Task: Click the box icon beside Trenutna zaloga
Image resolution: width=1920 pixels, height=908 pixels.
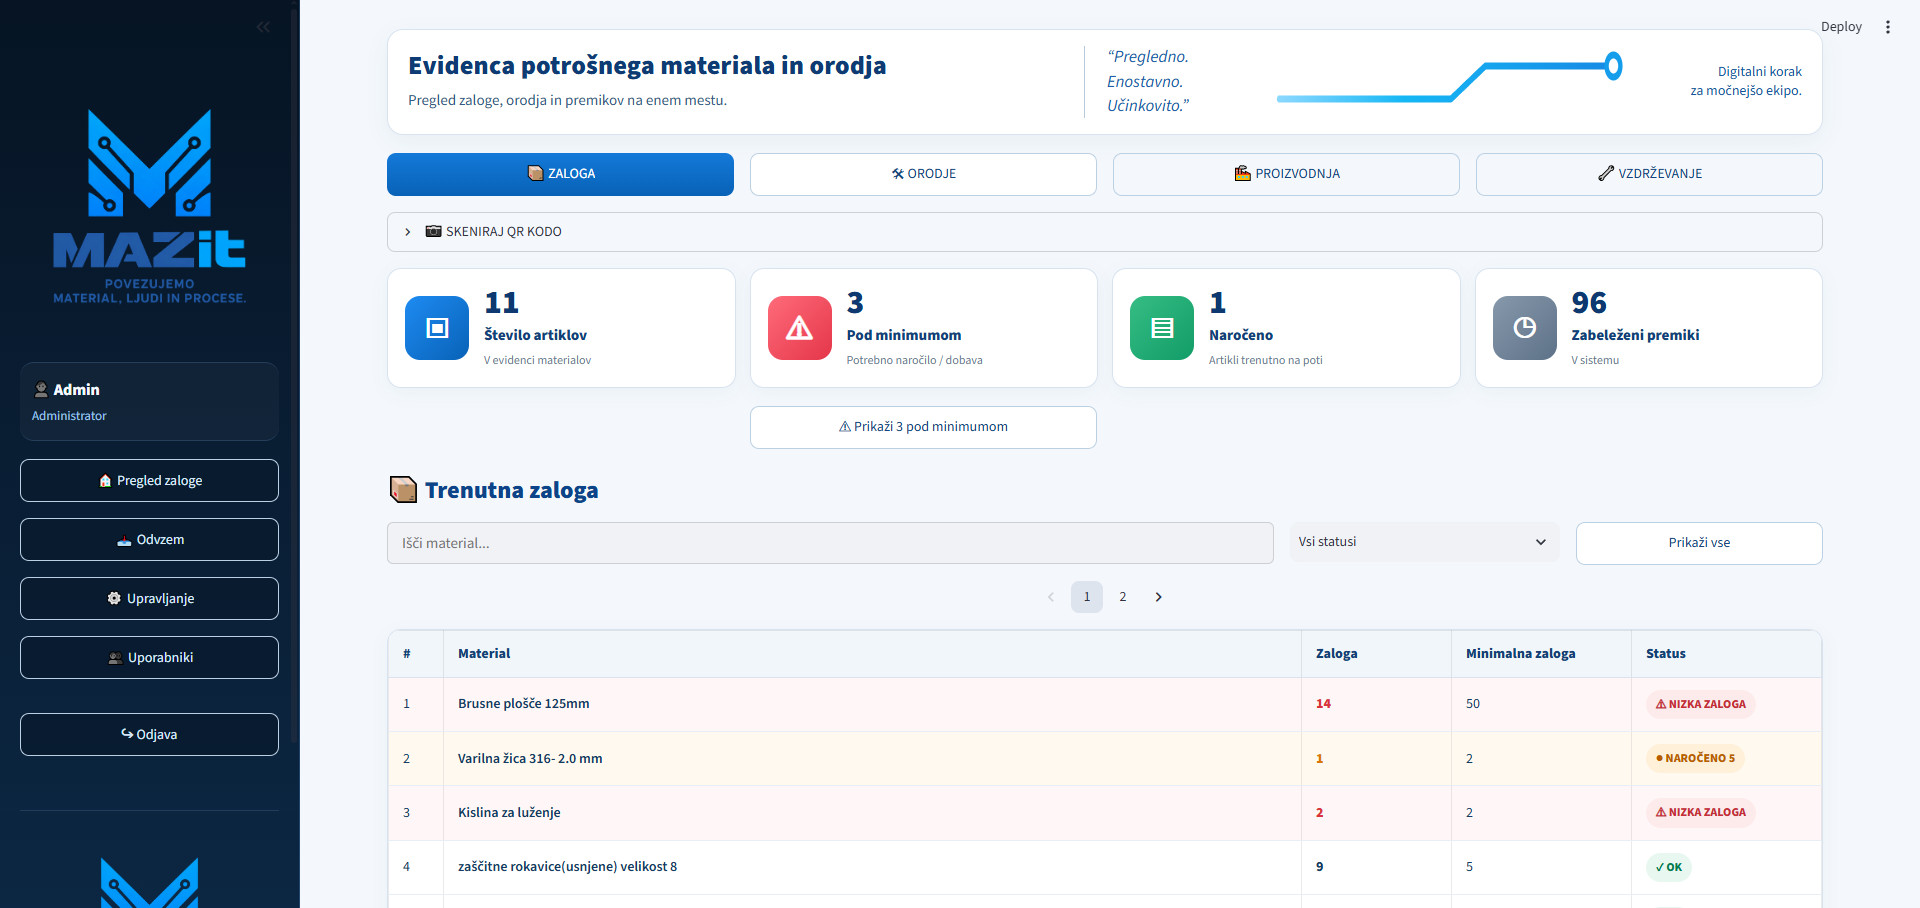Action: tap(403, 489)
